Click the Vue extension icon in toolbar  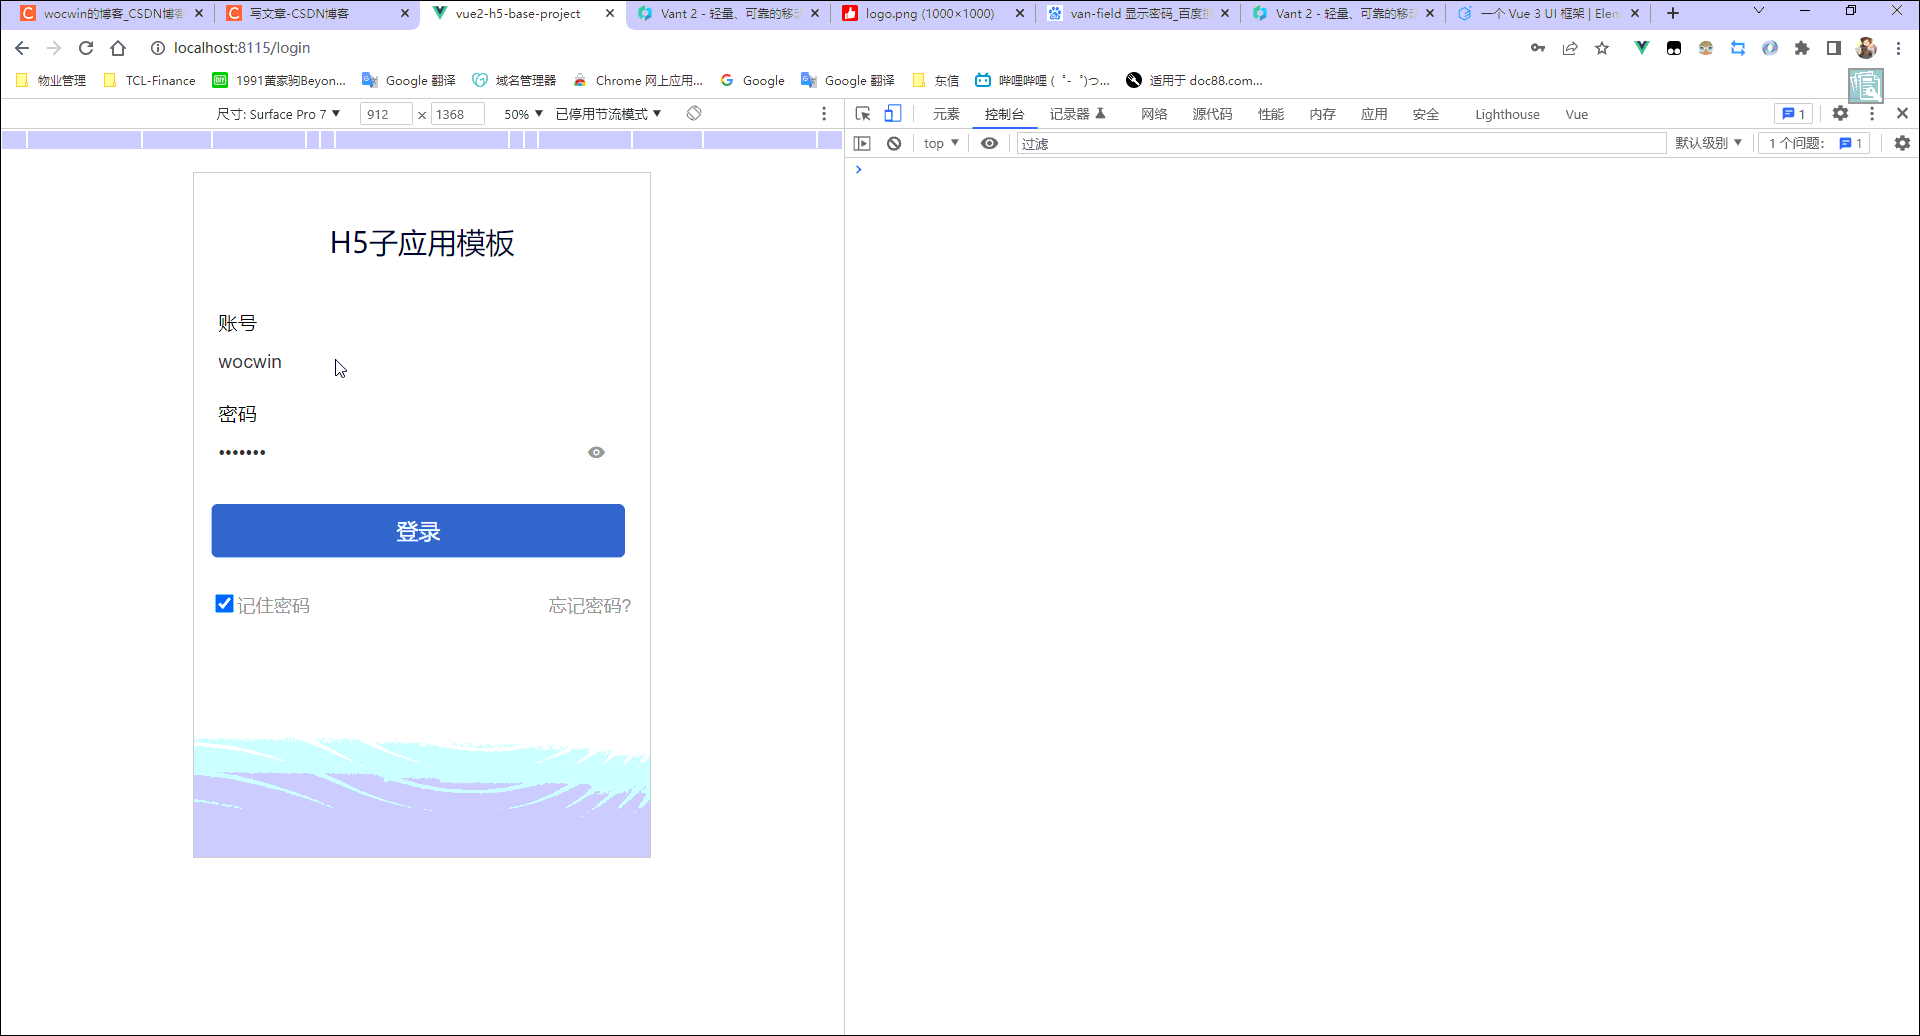pos(1641,47)
